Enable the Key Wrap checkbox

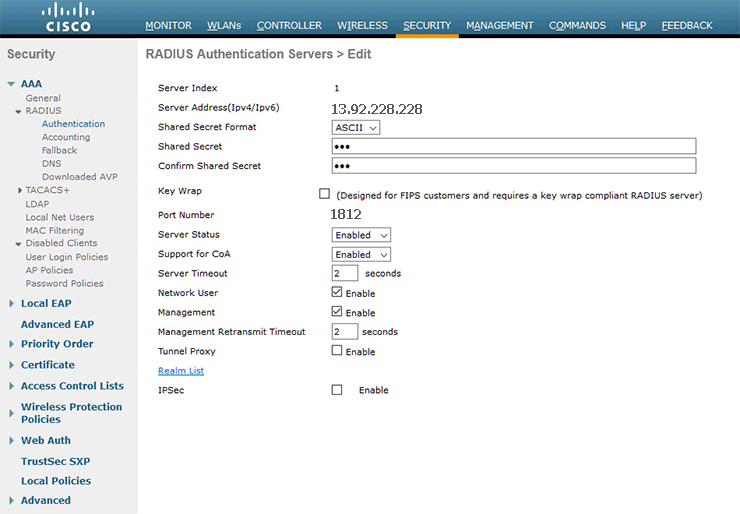click(324, 194)
